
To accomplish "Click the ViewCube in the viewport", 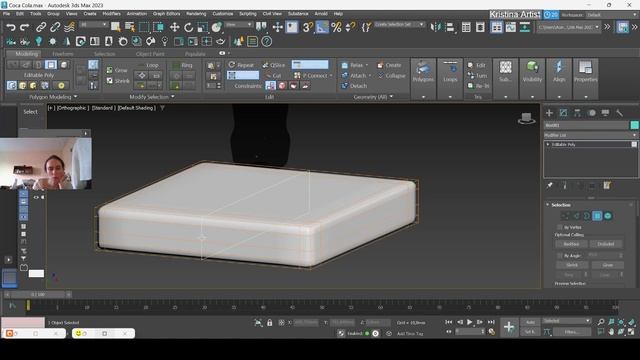I will [527, 118].
